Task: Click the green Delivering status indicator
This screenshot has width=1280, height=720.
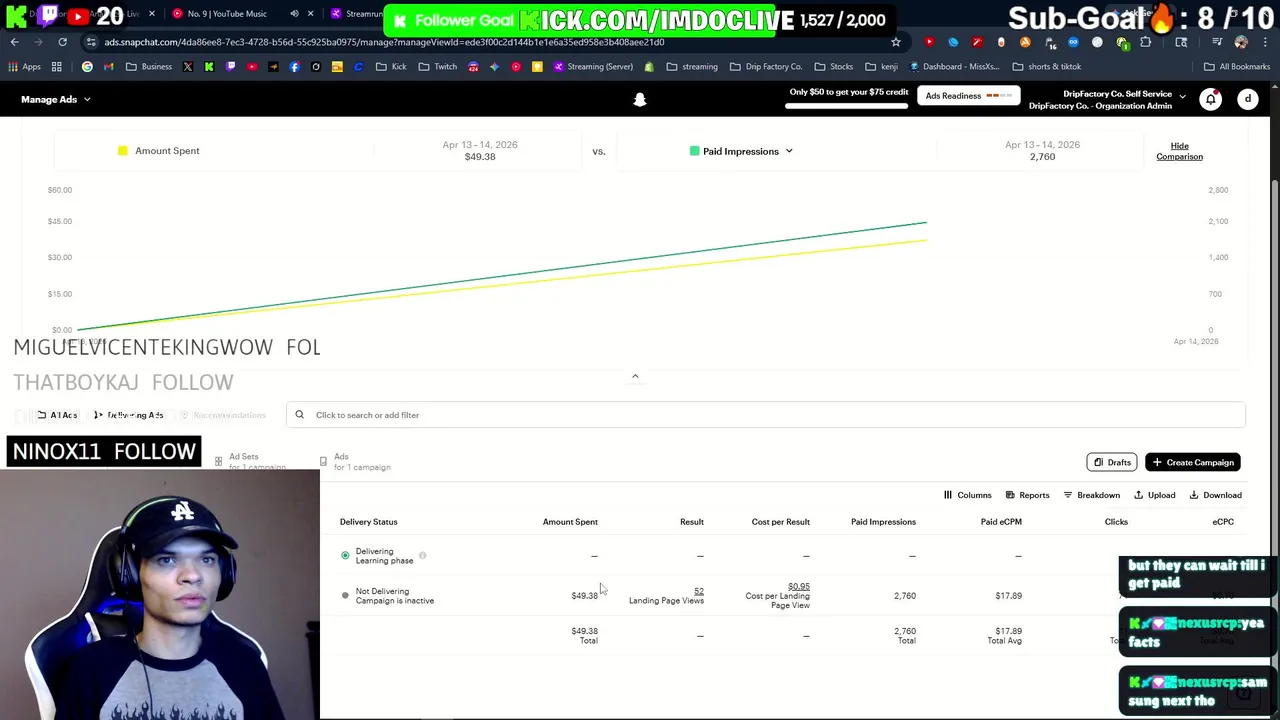Action: pos(345,555)
